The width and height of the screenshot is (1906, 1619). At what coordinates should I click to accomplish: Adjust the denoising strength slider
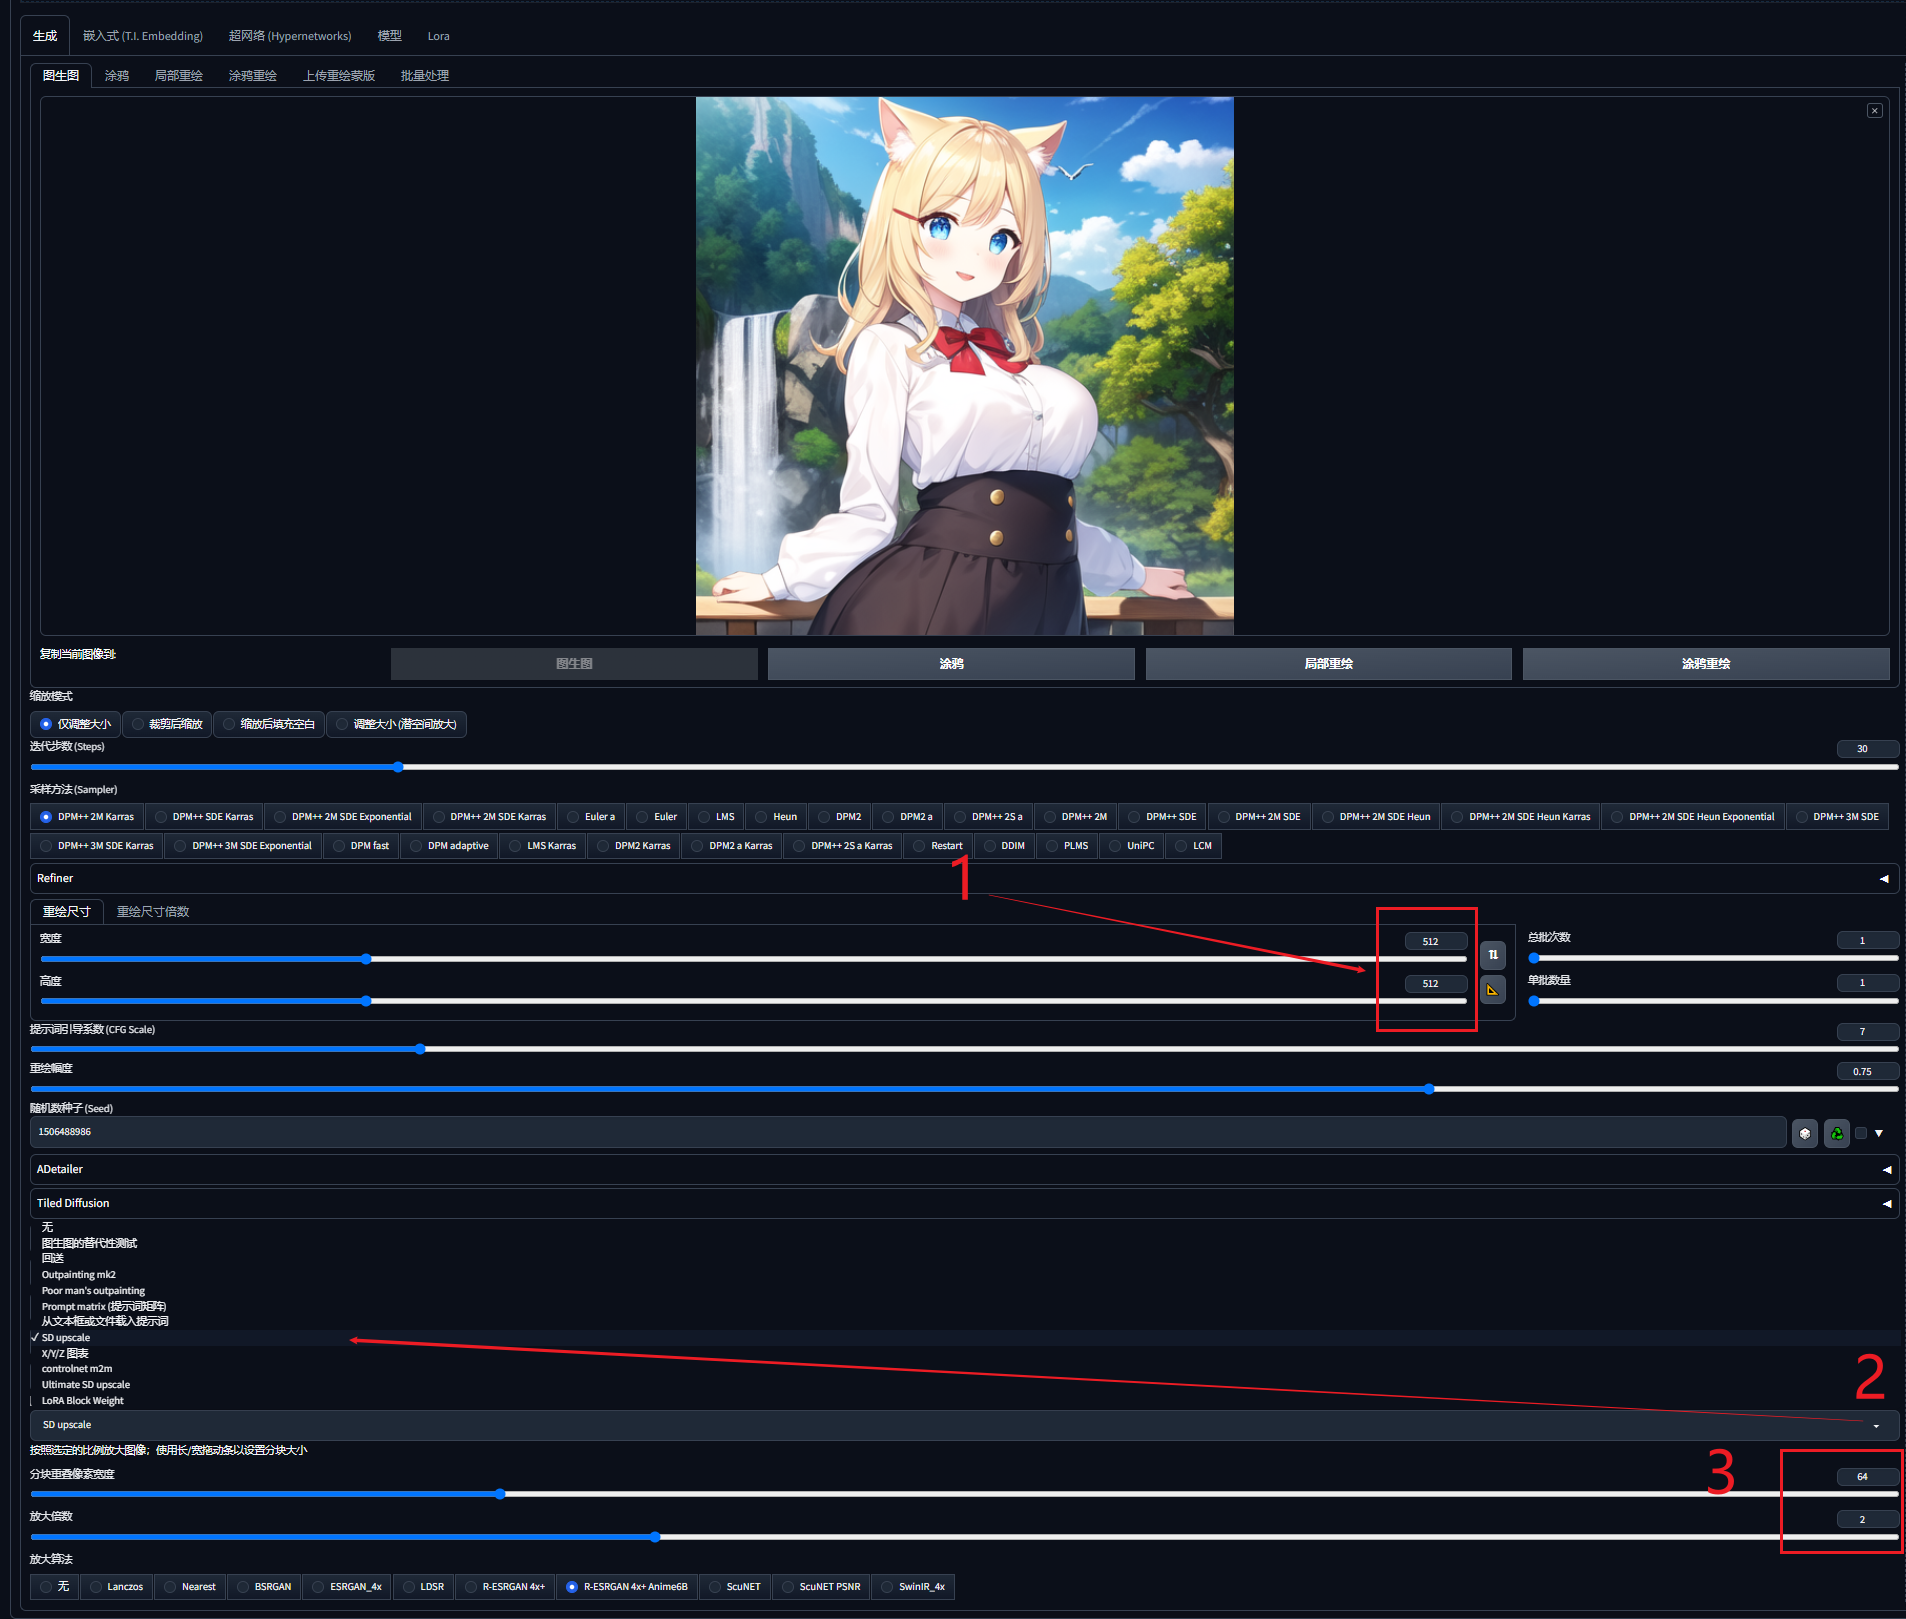click(x=964, y=1089)
